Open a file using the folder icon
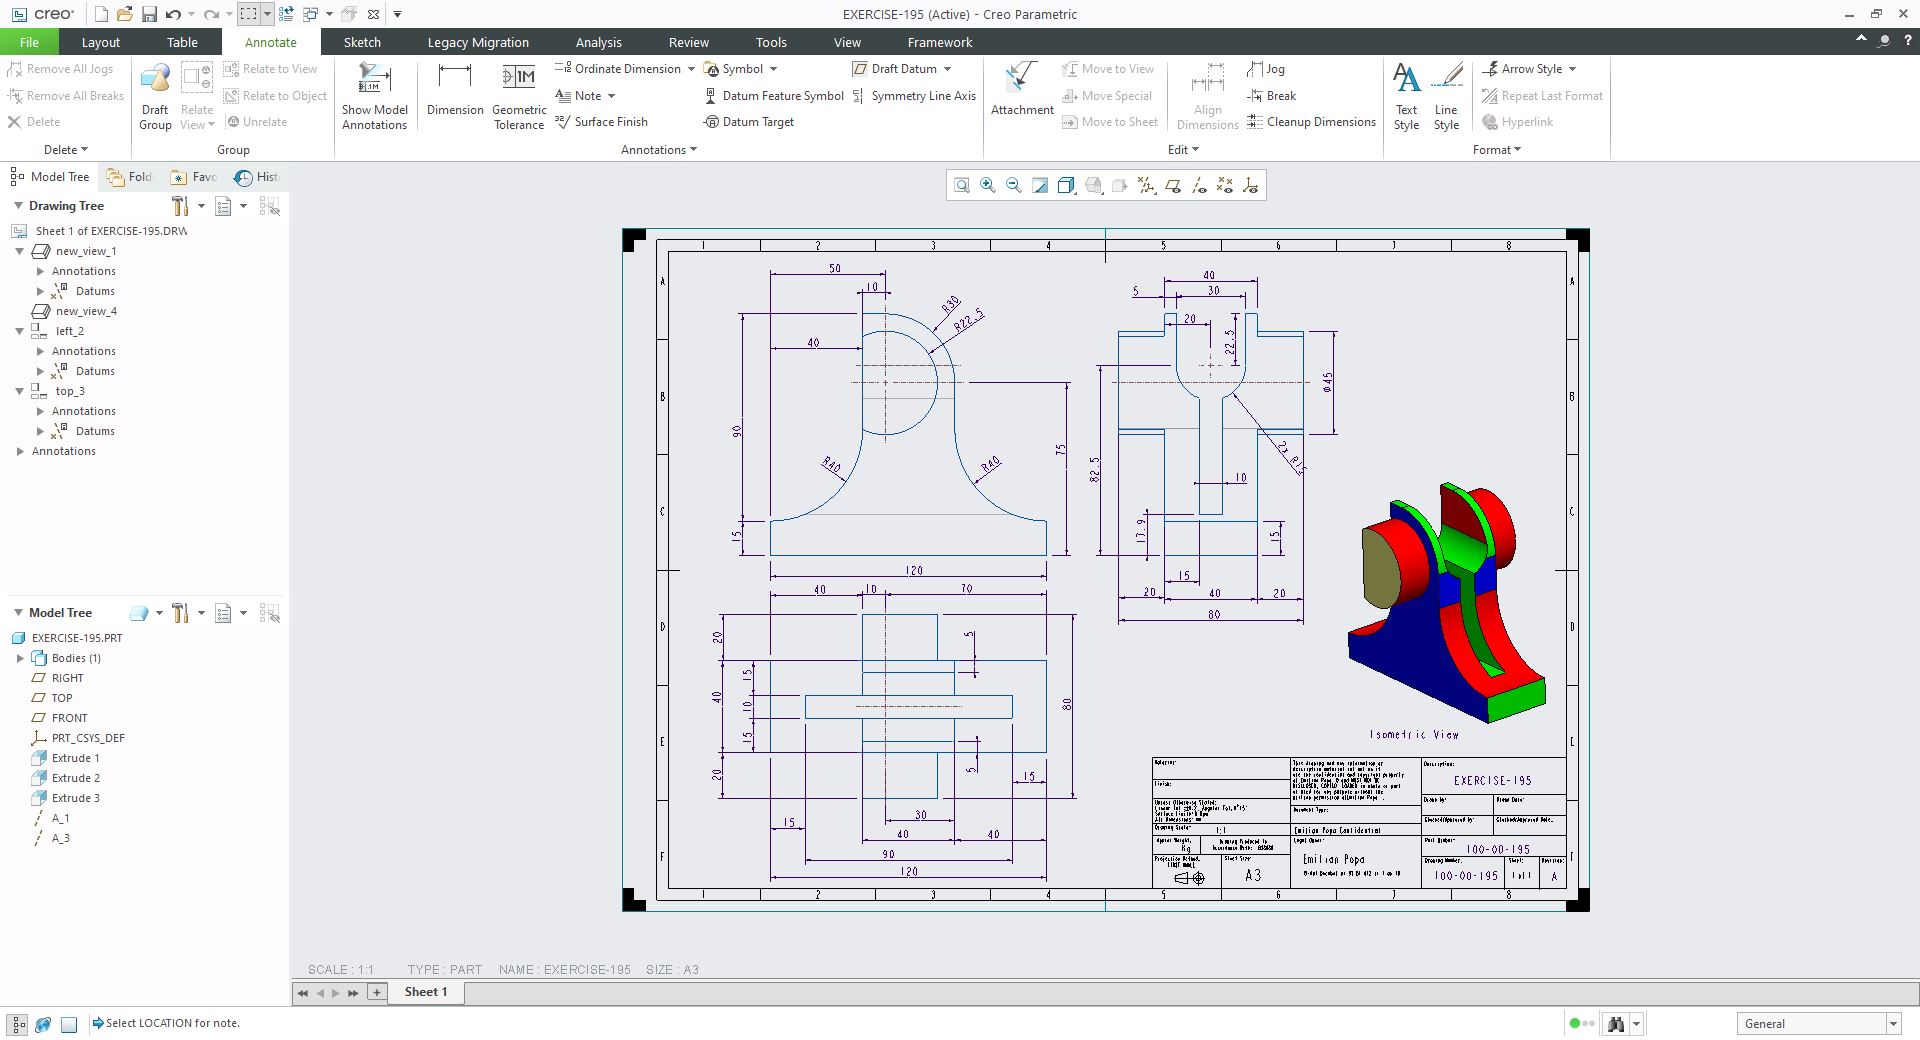This screenshot has height=1040, width=1920. coord(125,14)
